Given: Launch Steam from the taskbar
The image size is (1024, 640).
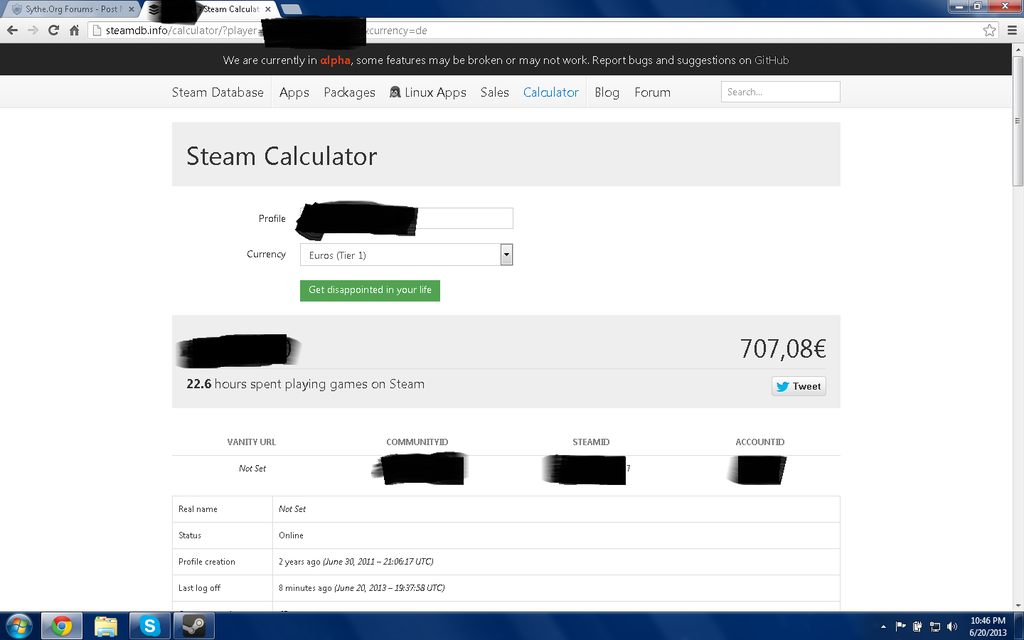Looking at the screenshot, I should click(194, 626).
